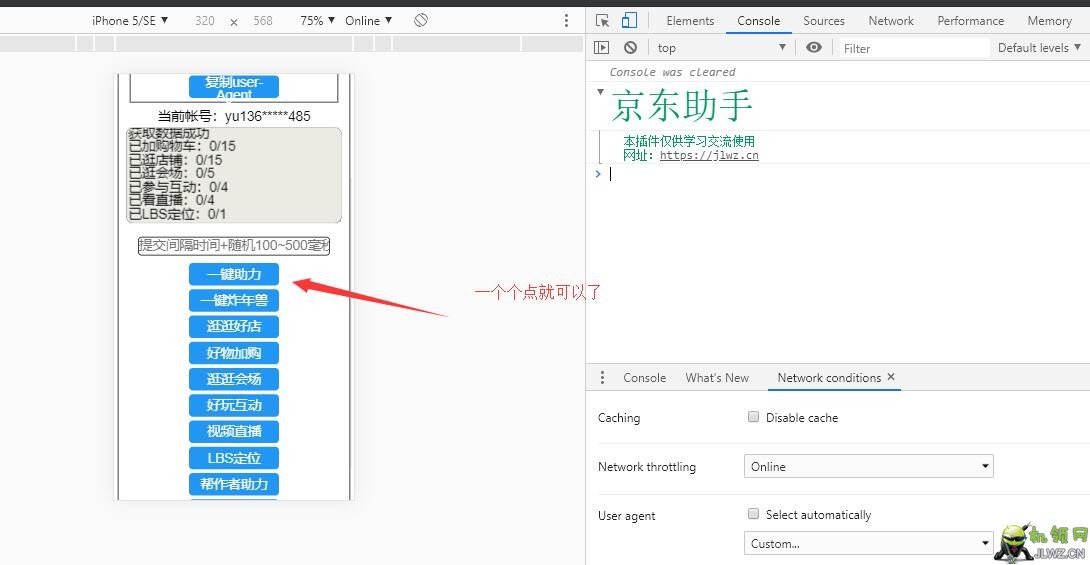Viewport: 1090px width, 565px height.
Task: Open the 75% zoom dropdown
Action: 318,21
